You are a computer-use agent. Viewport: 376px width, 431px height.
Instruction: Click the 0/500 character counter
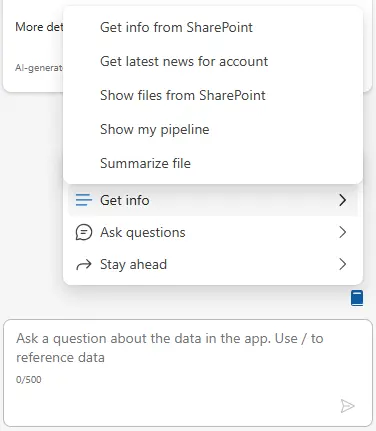[x=29, y=380]
